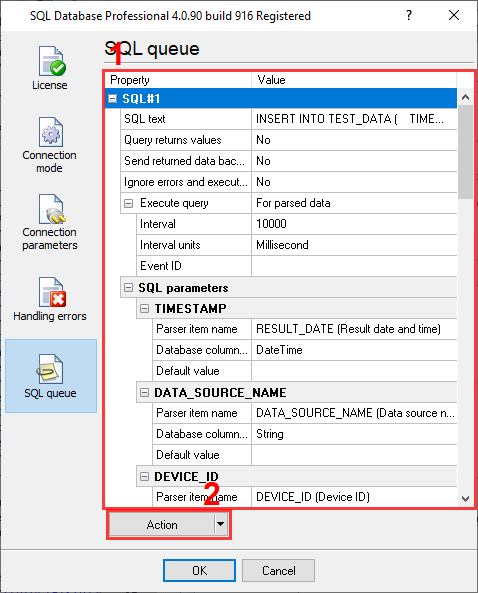Click Default value field under DATA_SOURCE_NAME
The height and width of the screenshot is (593, 478).
pyautogui.click(x=354, y=455)
